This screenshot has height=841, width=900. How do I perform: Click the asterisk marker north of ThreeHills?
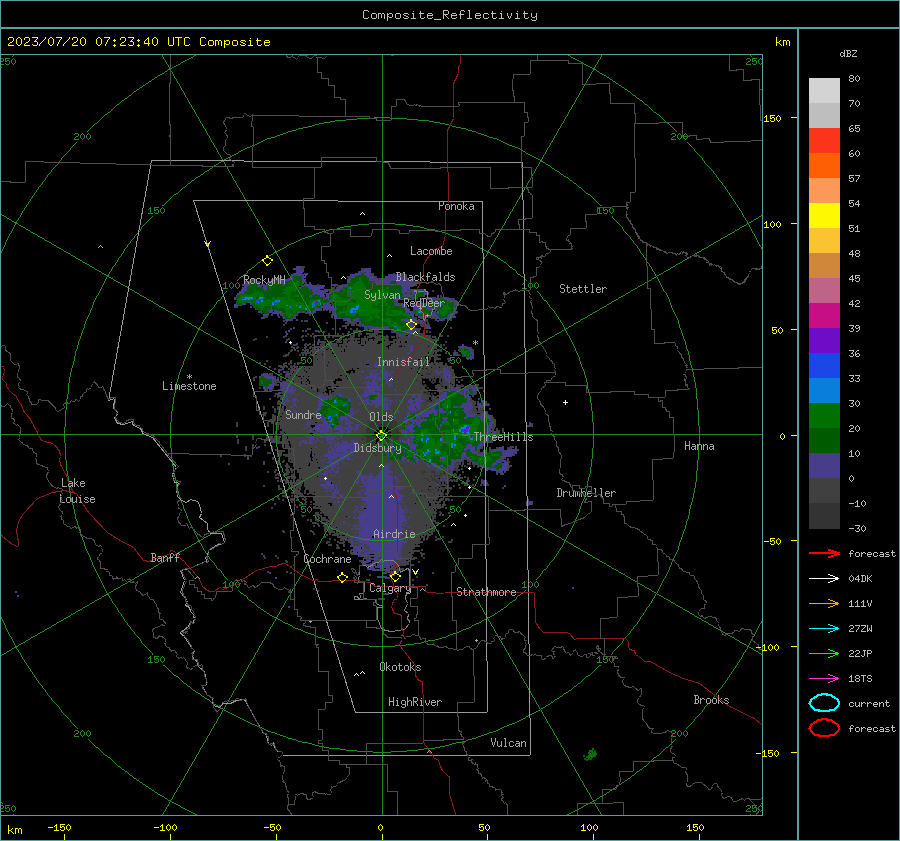pyautogui.click(x=475, y=343)
